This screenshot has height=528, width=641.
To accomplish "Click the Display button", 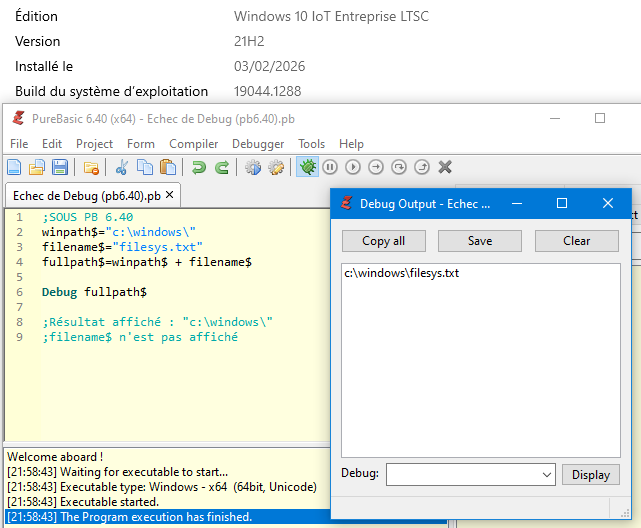I will (x=591, y=474).
